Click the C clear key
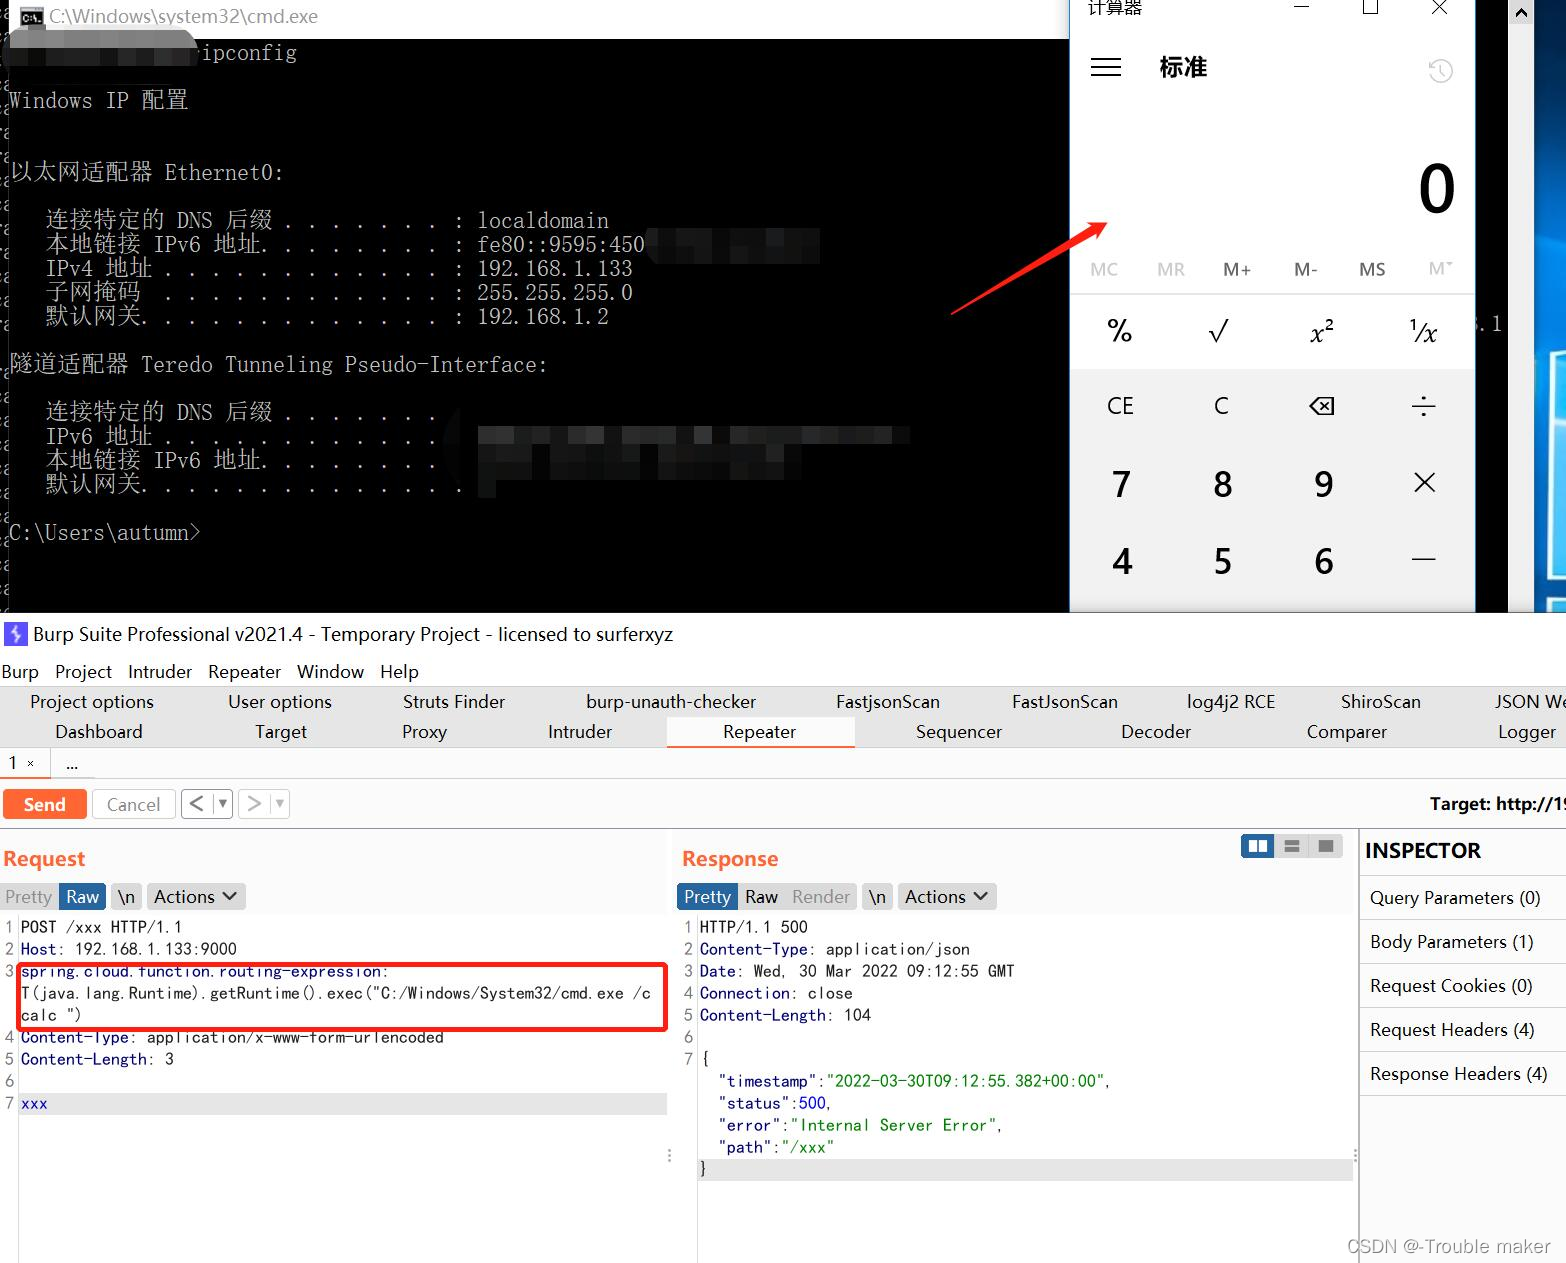This screenshot has height=1263, width=1566. (x=1221, y=406)
